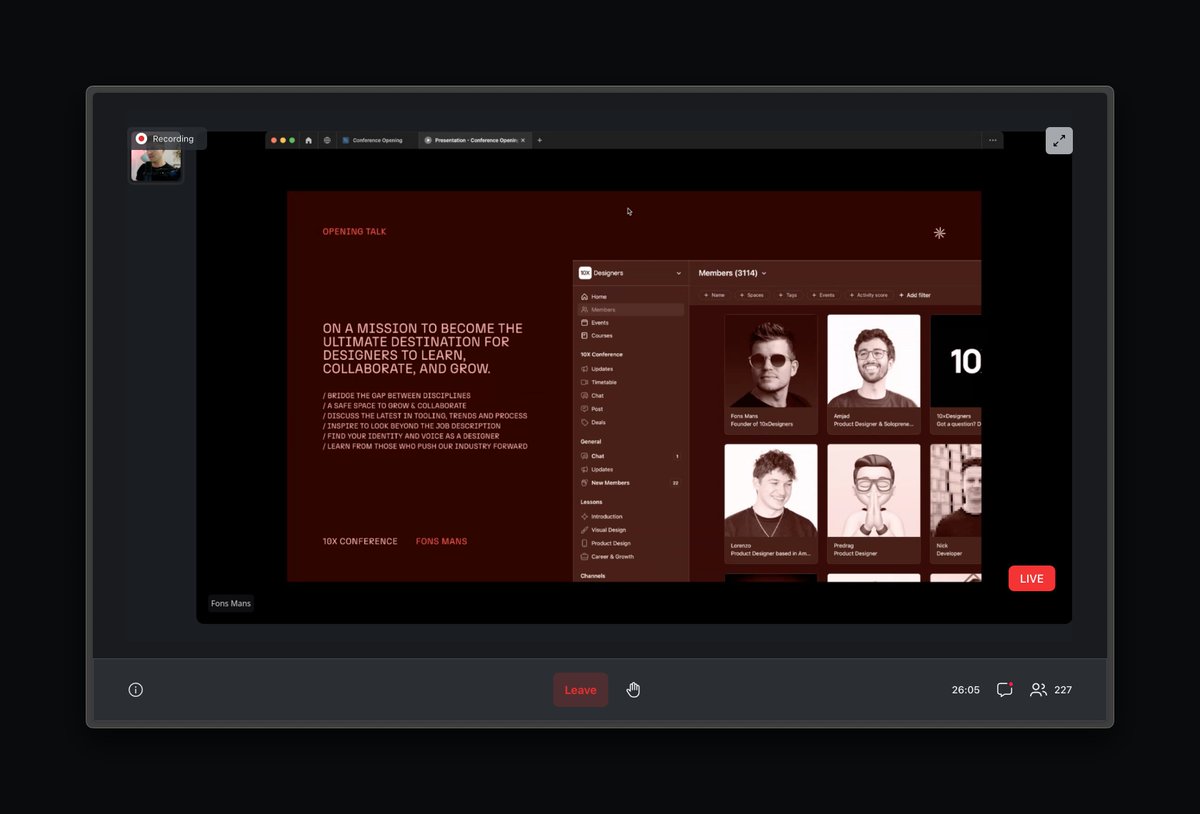Open Events in the community sidebar

click(x=631, y=323)
